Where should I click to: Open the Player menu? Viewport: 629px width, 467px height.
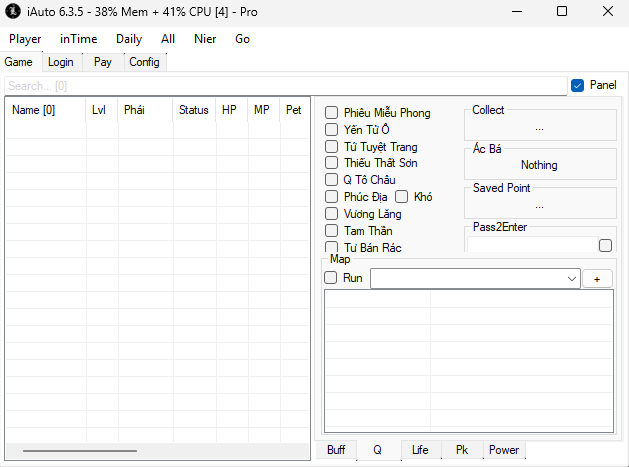(x=25, y=39)
